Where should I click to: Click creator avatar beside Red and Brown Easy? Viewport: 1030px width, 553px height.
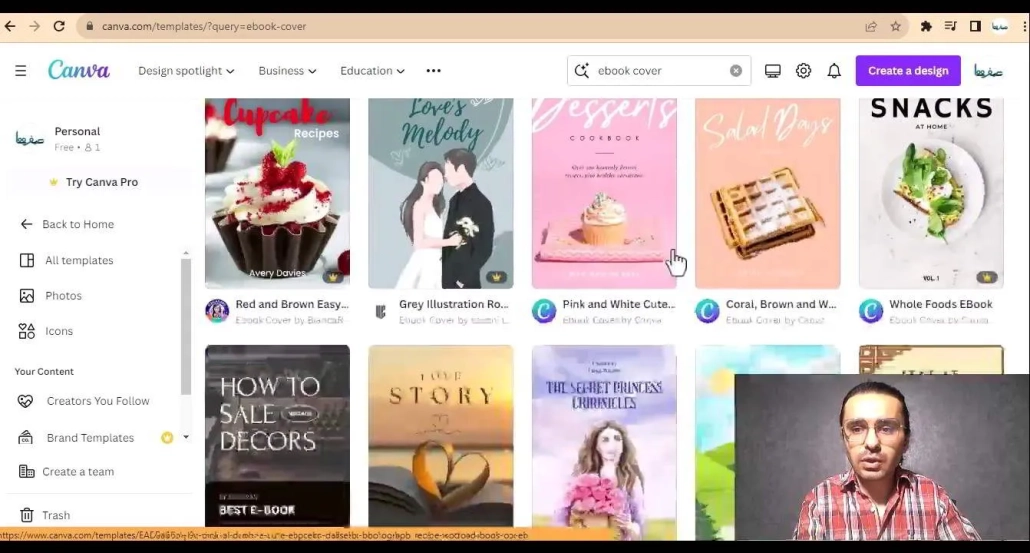click(217, 311)
